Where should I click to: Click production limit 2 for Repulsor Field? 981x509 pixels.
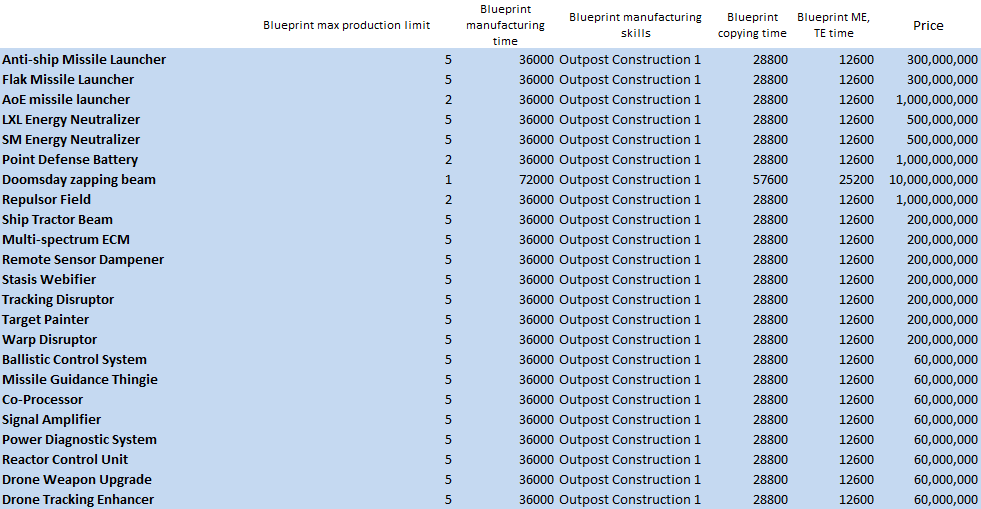(x=448, y=199)
